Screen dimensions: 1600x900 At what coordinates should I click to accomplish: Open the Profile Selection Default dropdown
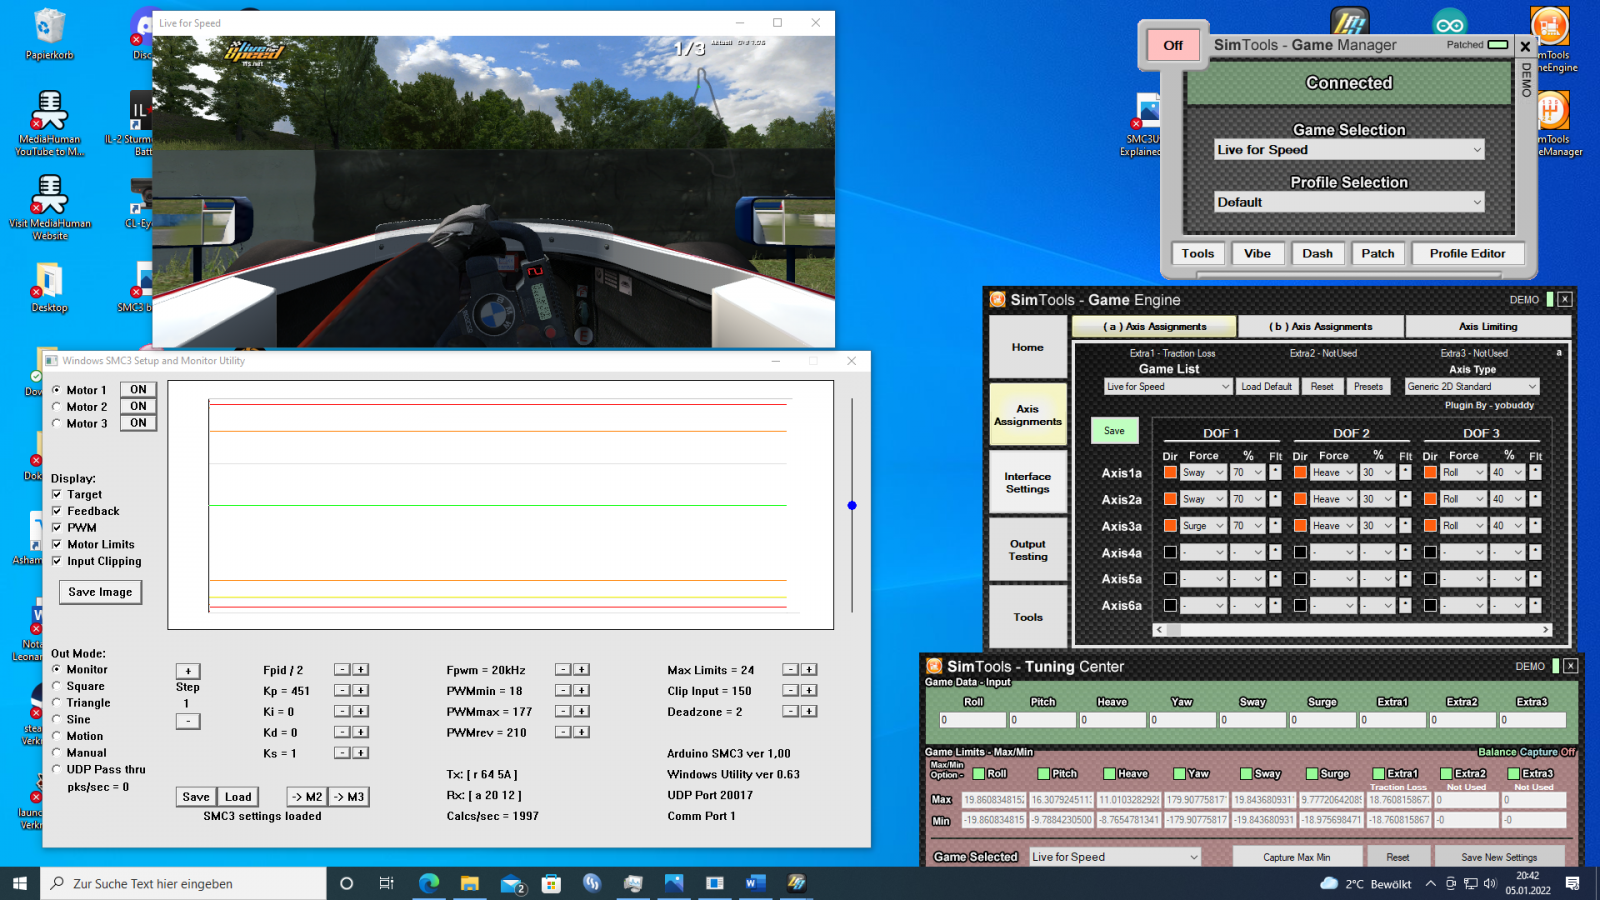click(1349, 202)
